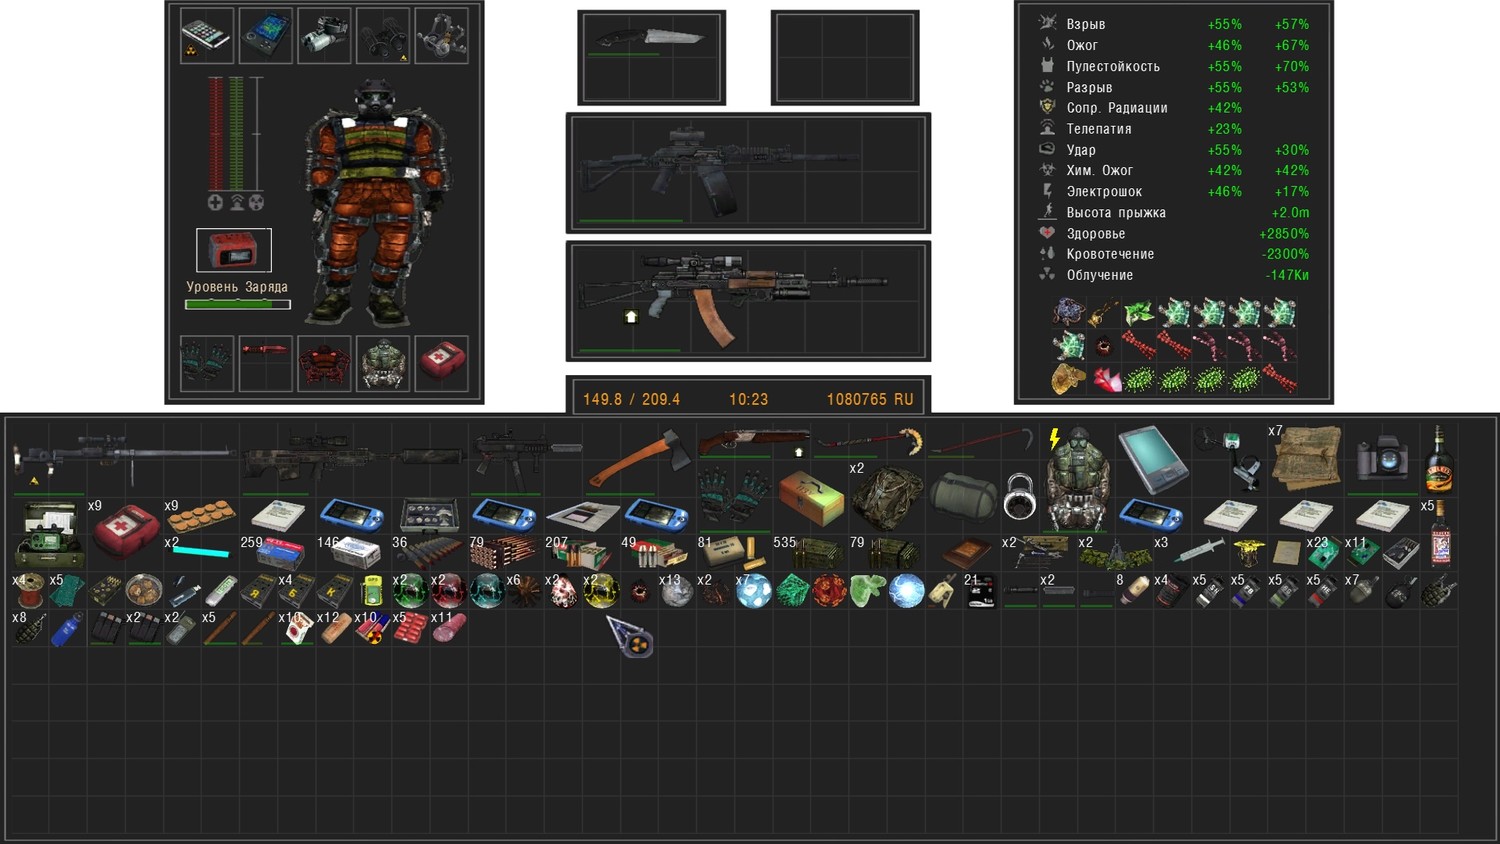Select the yellow GPS tracker item
This screenshot has height=844, width=1500.
pos(372,592)
